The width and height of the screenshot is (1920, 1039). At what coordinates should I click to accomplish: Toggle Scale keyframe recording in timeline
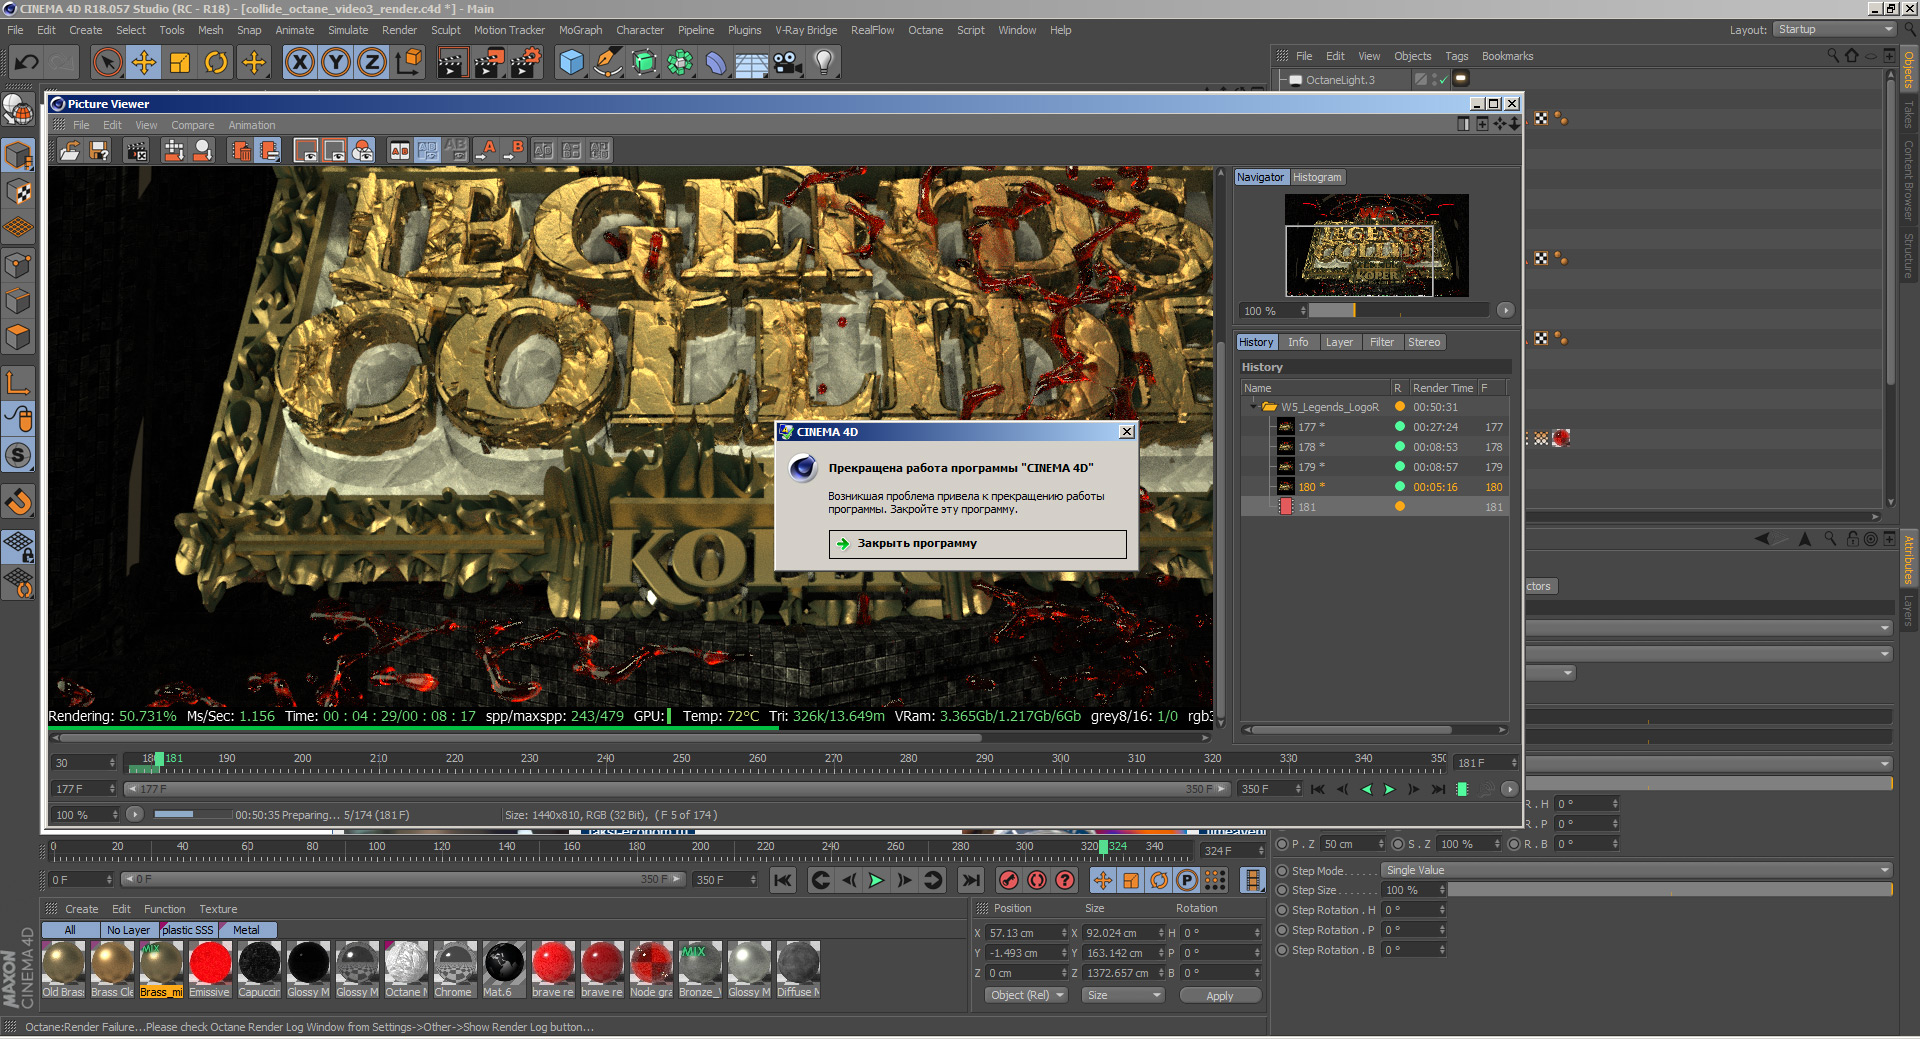point(1130,880)
